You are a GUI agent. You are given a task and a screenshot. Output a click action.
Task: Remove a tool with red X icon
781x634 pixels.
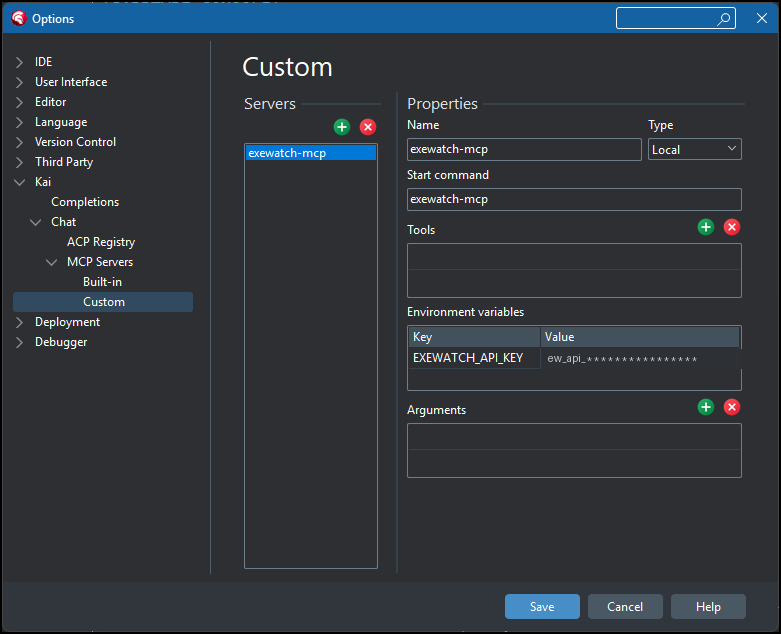[x=731, y=227]
